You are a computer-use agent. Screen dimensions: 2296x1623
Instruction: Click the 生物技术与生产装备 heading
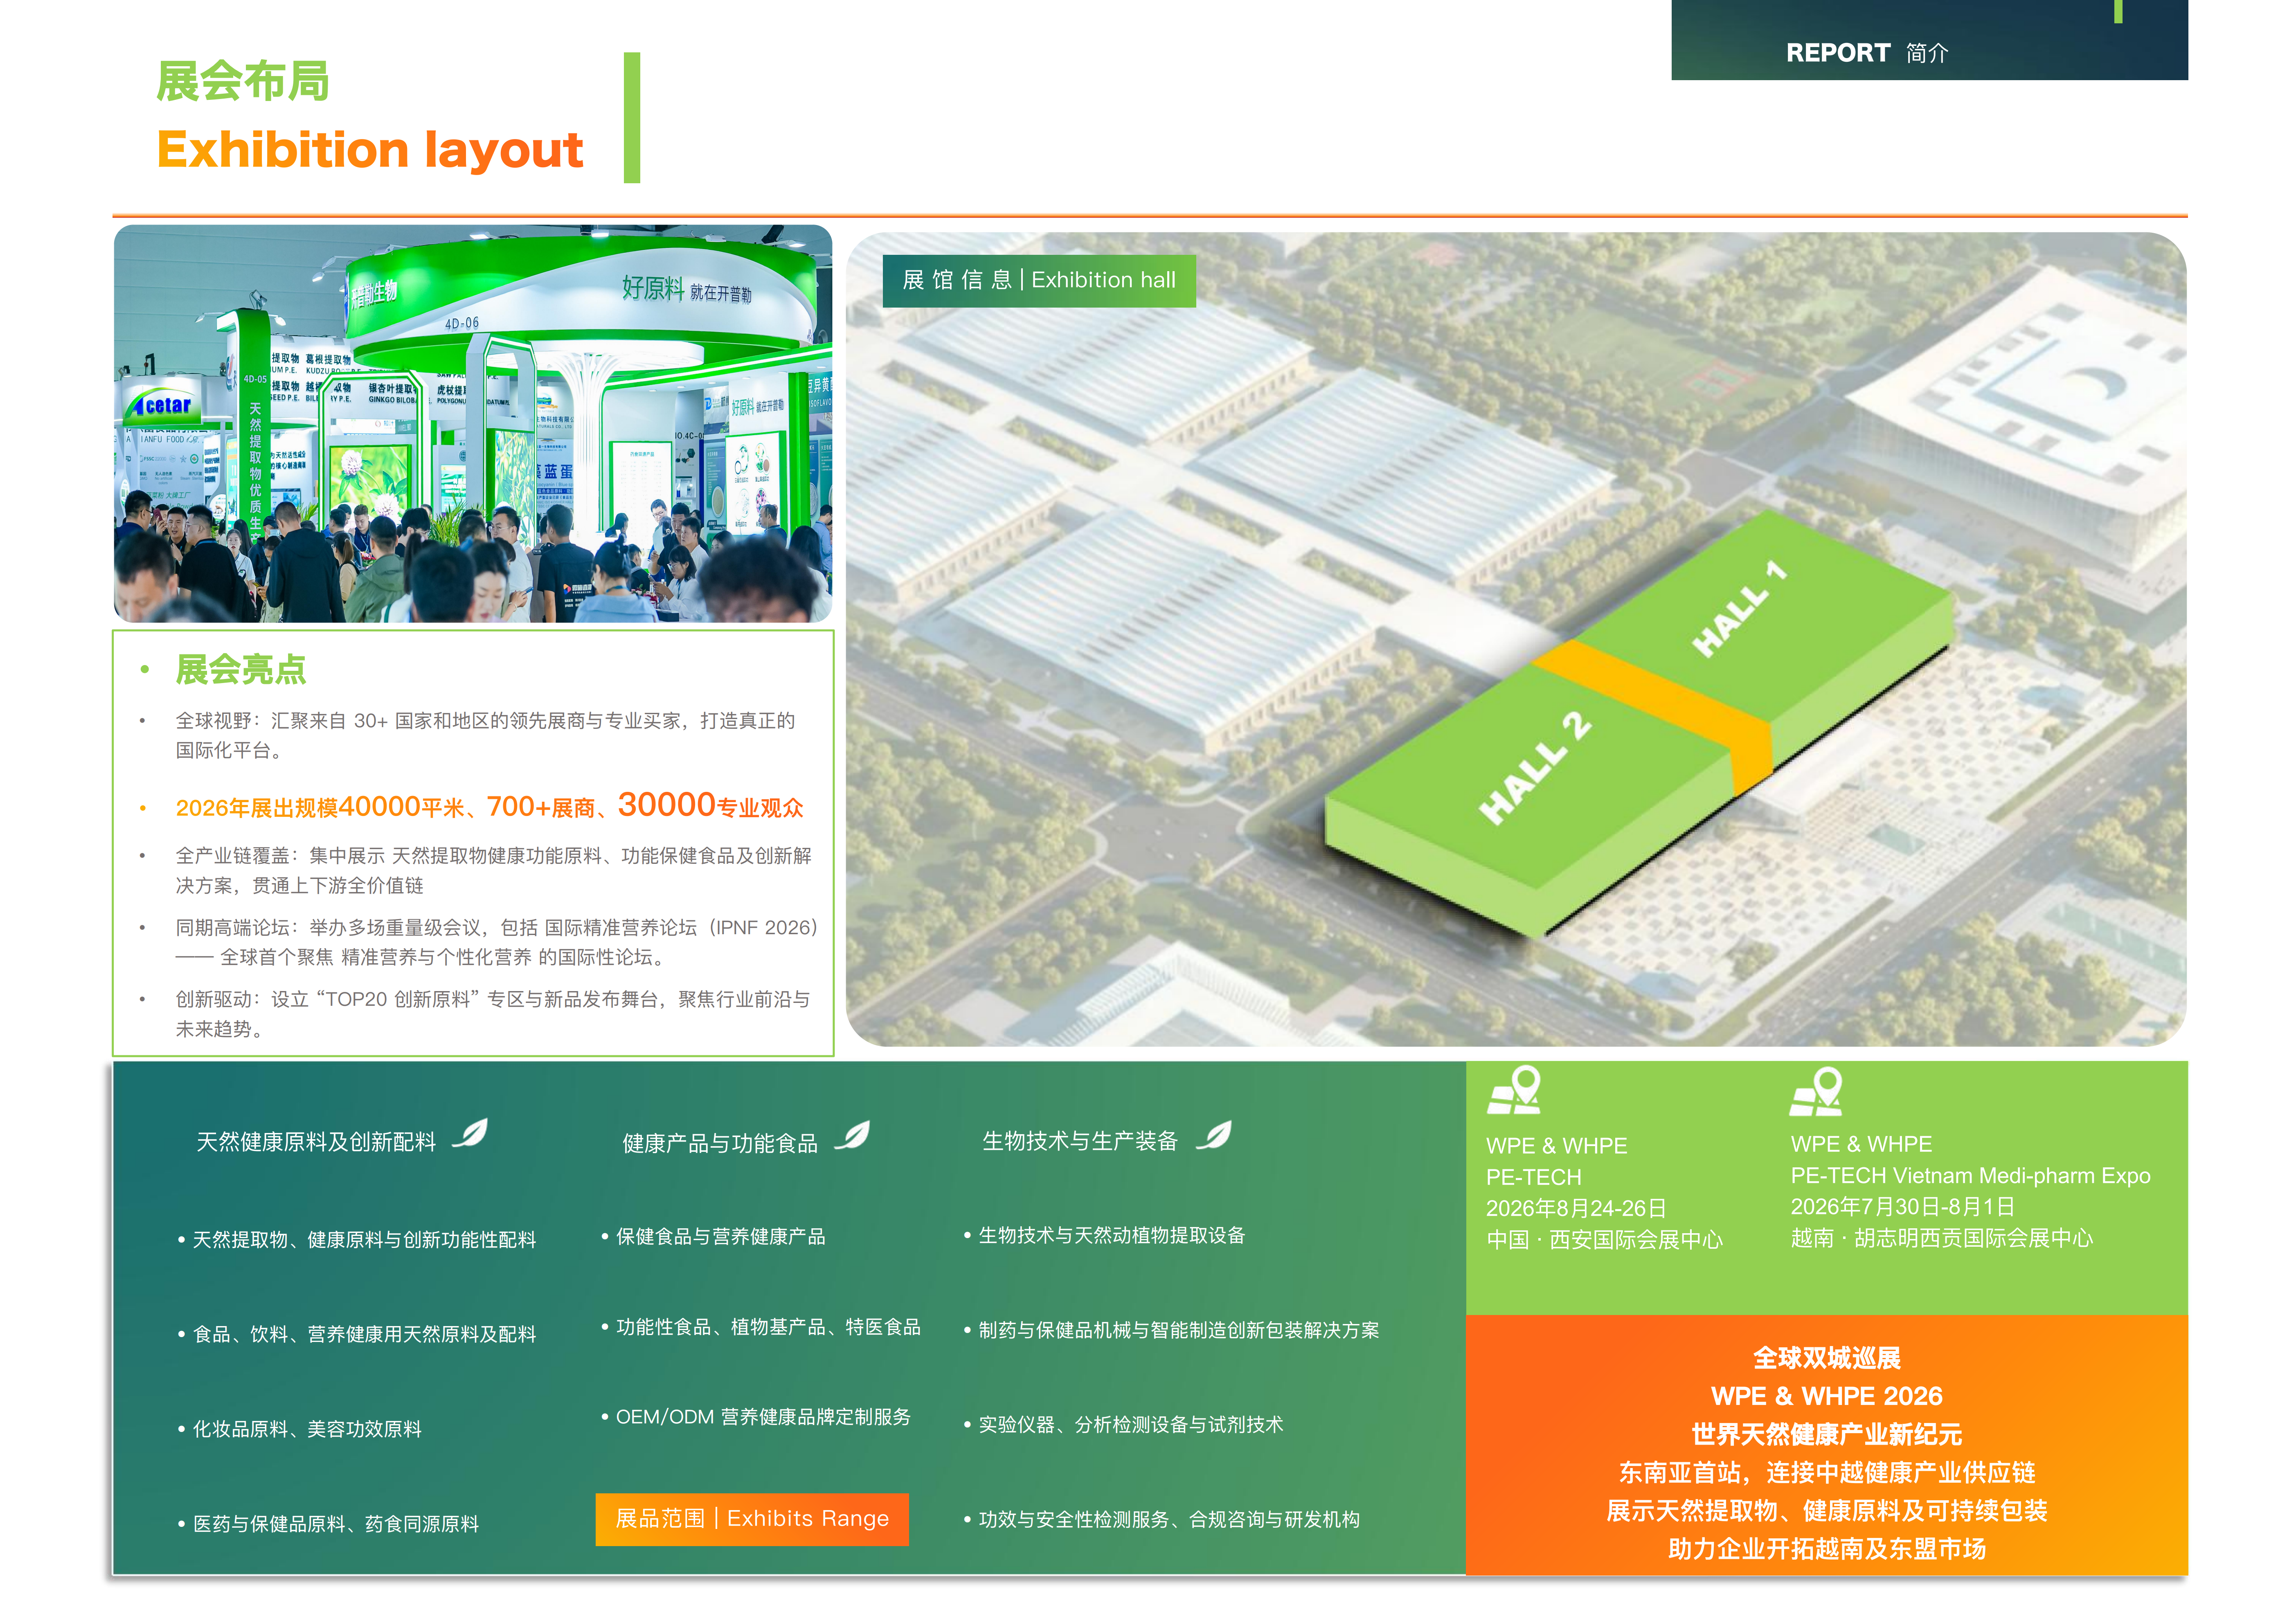click(1080, 1141)
